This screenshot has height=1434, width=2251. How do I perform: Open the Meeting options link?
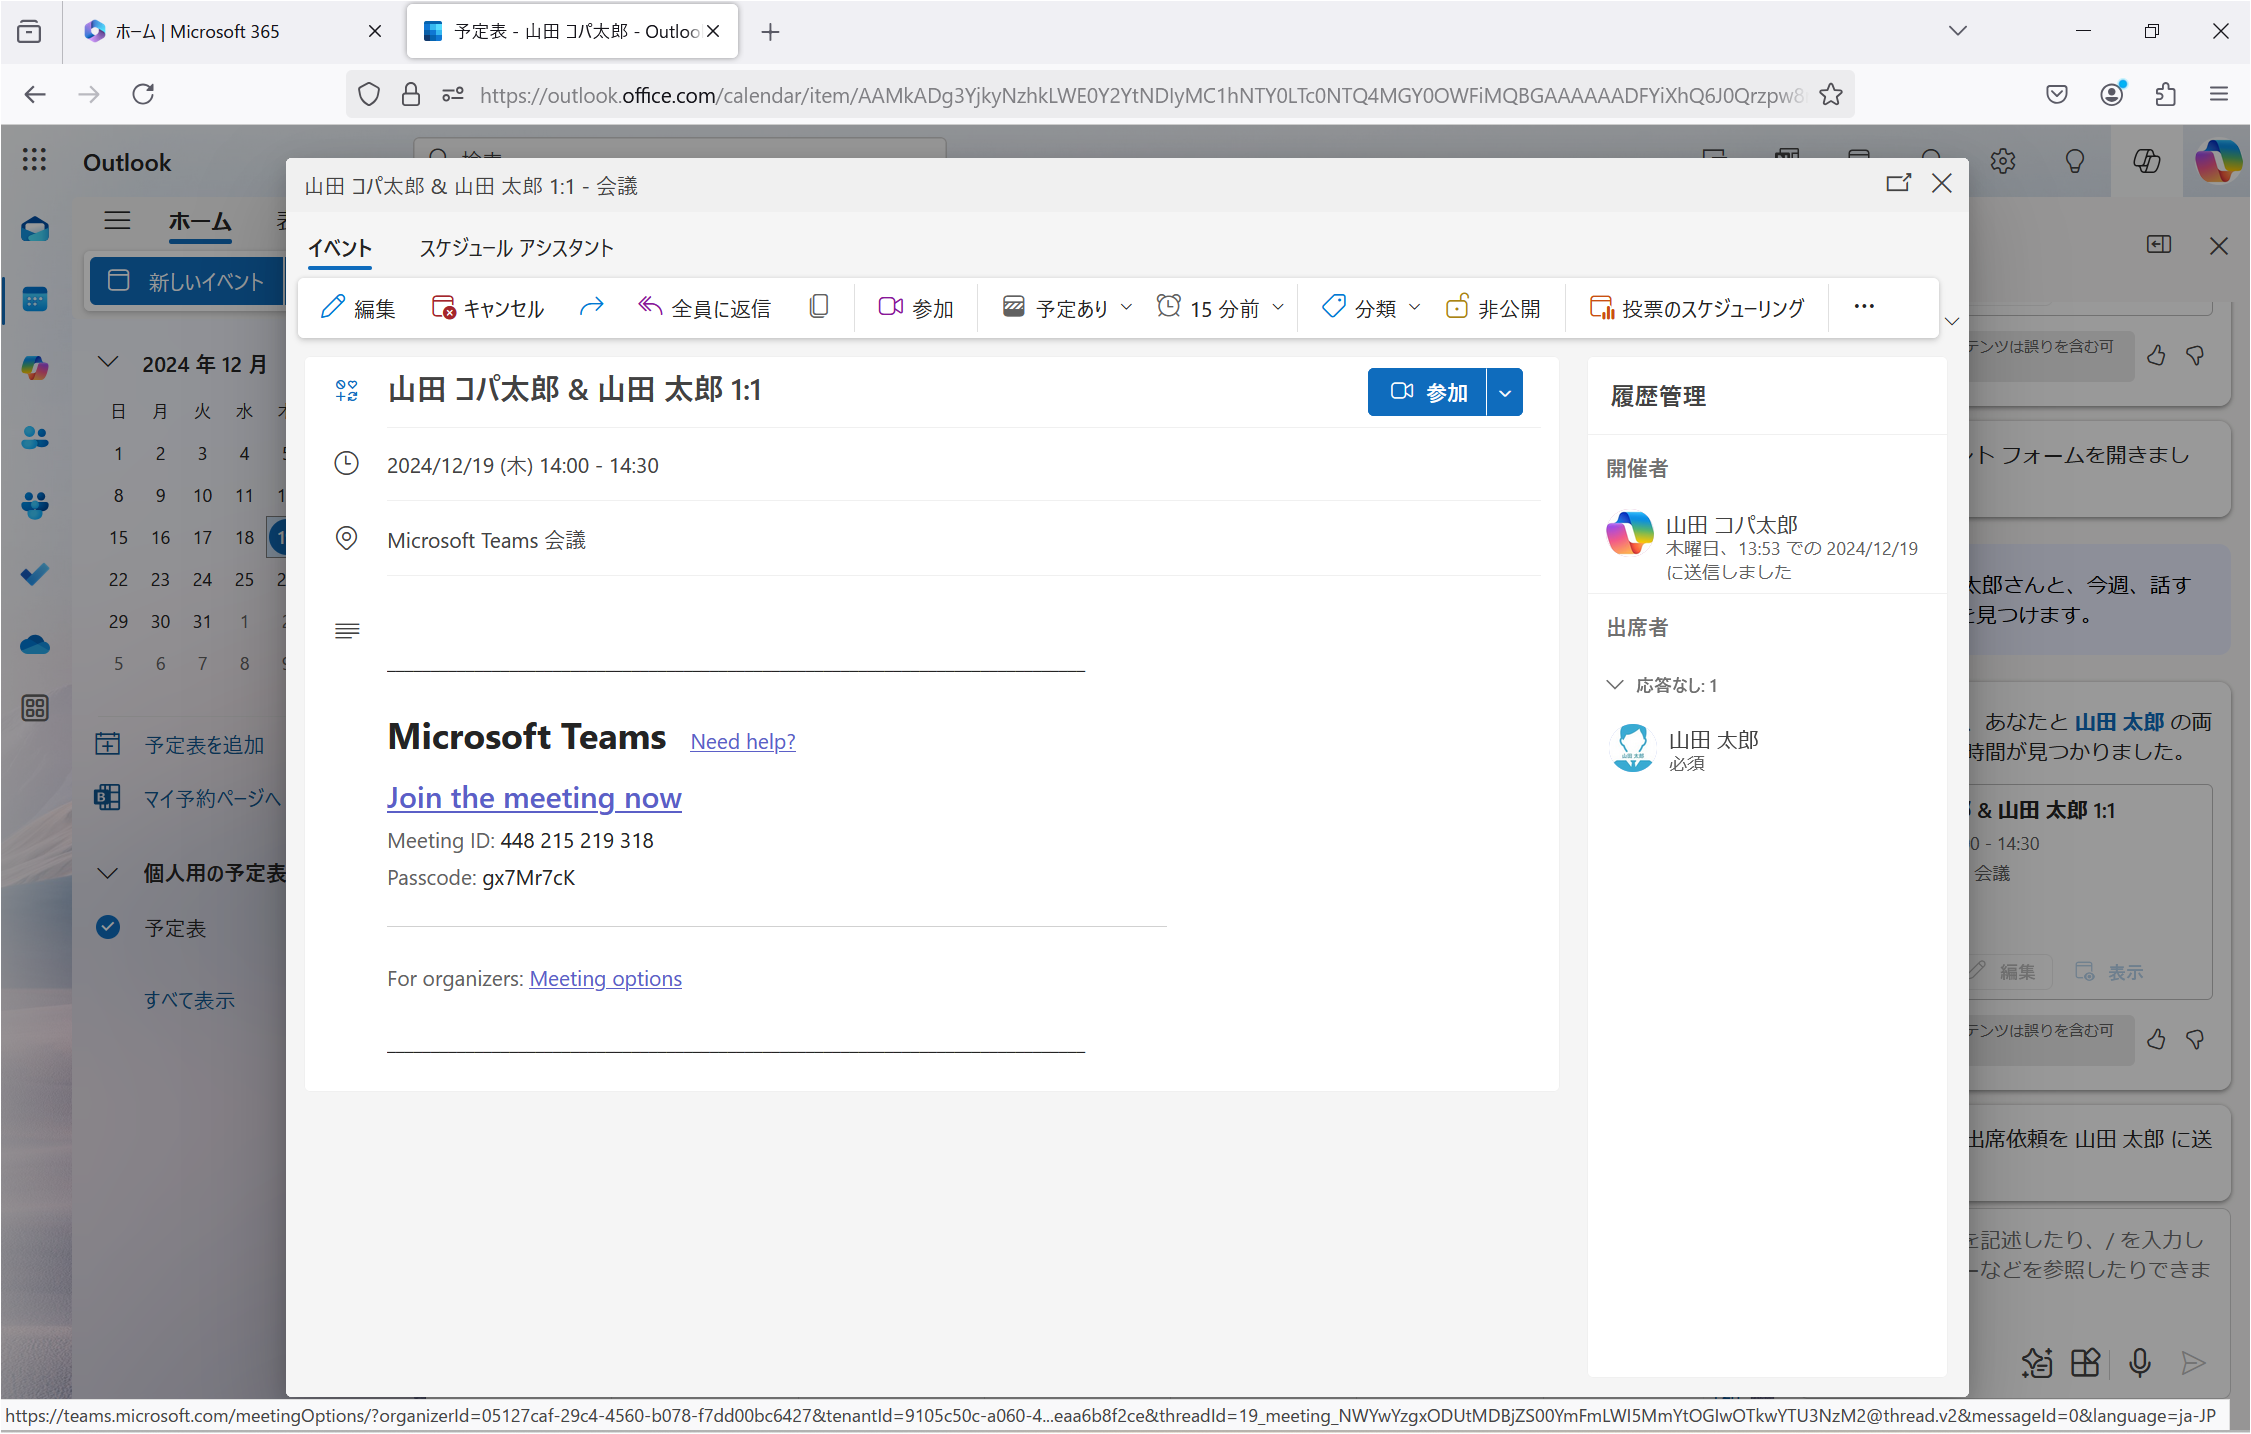click(x=606, y=978)
